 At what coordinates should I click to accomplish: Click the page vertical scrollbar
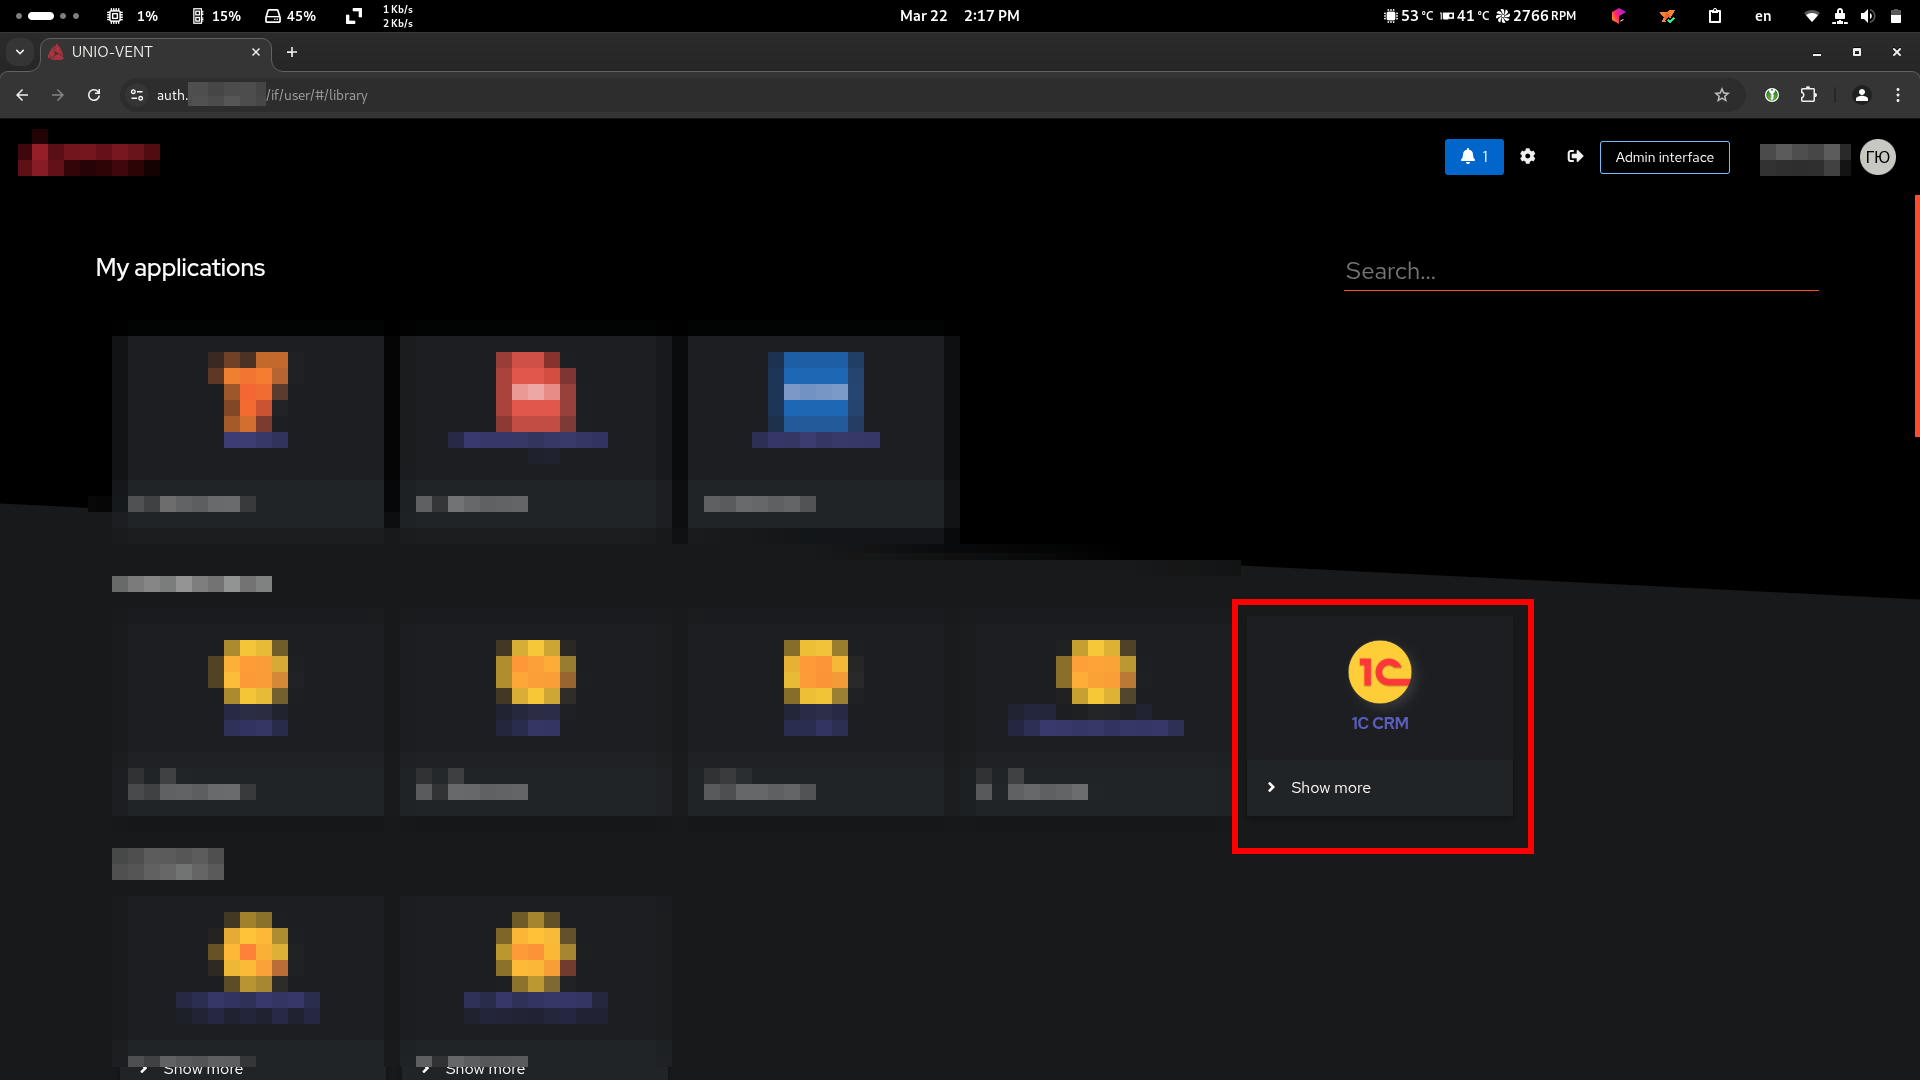click(1916, 316)
